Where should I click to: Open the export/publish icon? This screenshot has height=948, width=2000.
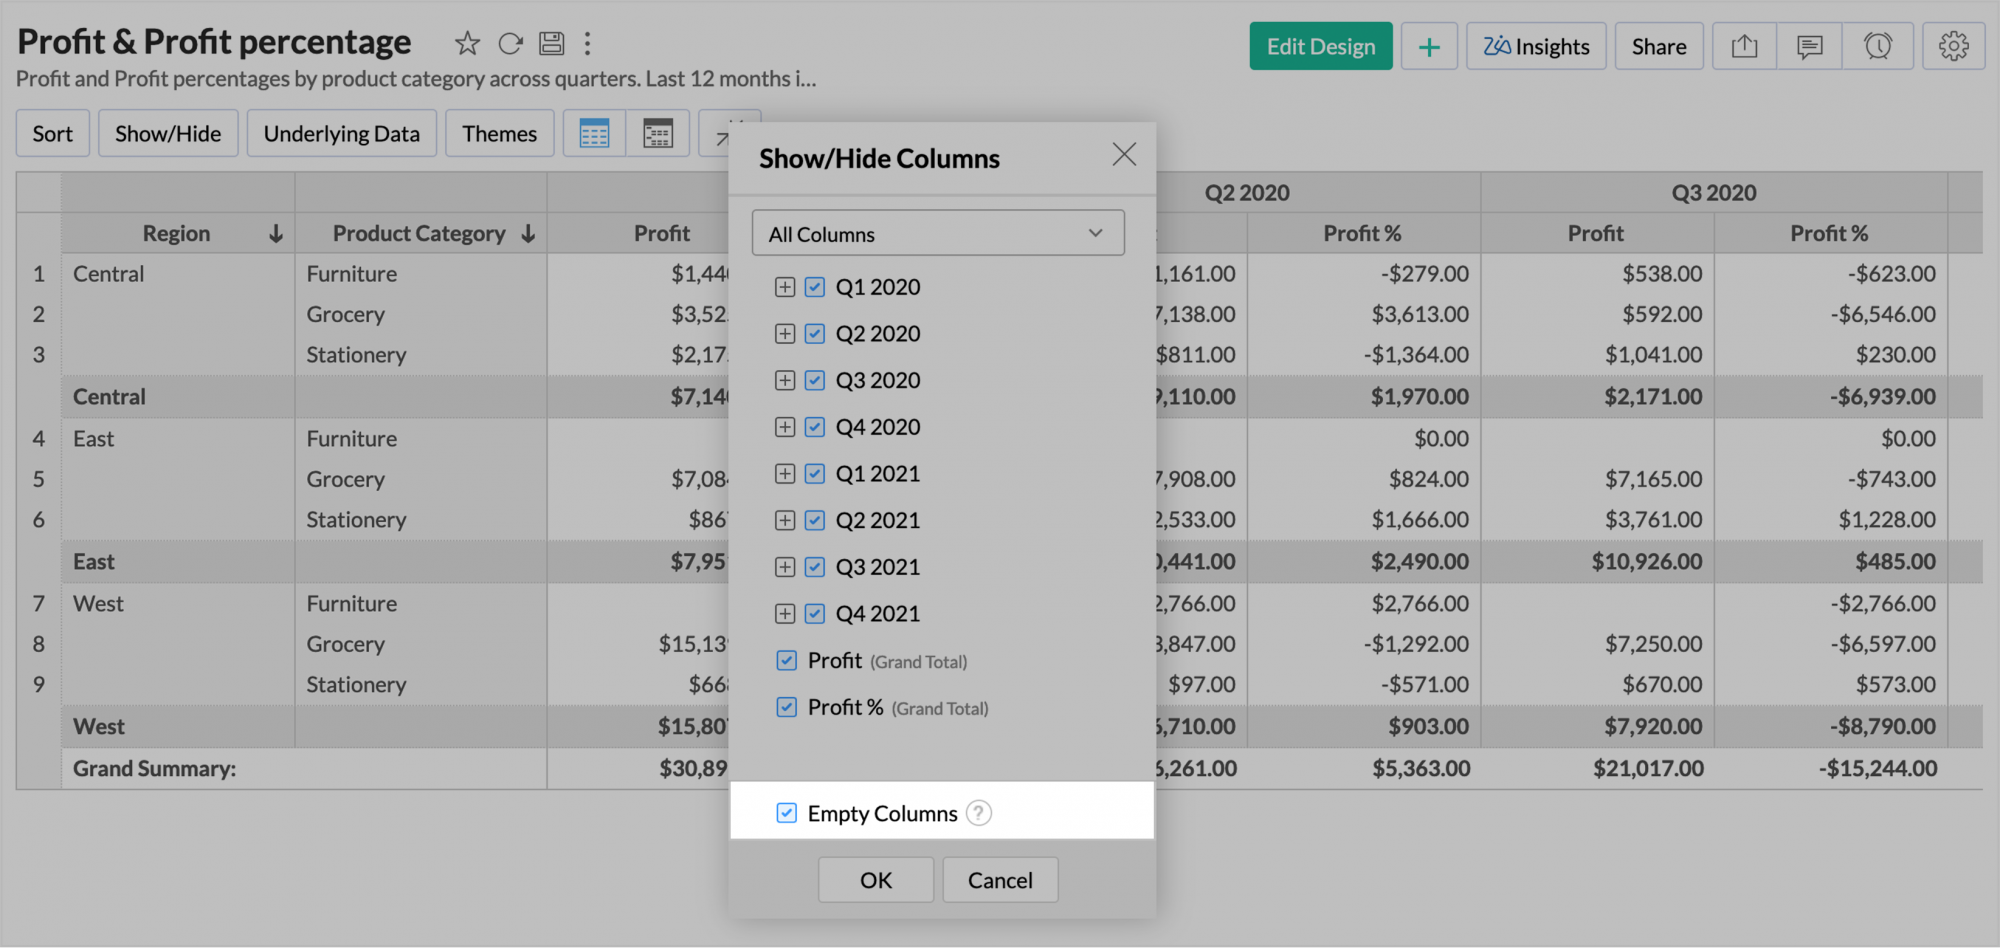(x=1744, y=45)
